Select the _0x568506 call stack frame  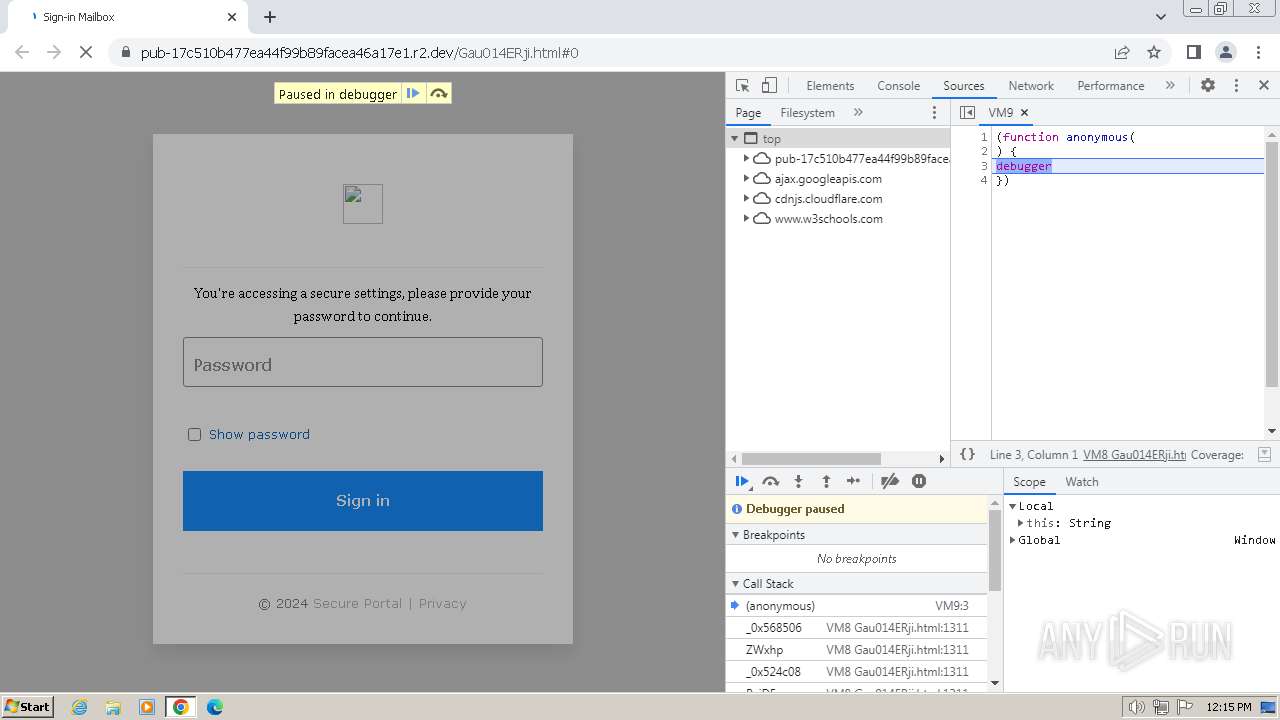(856, 628)
